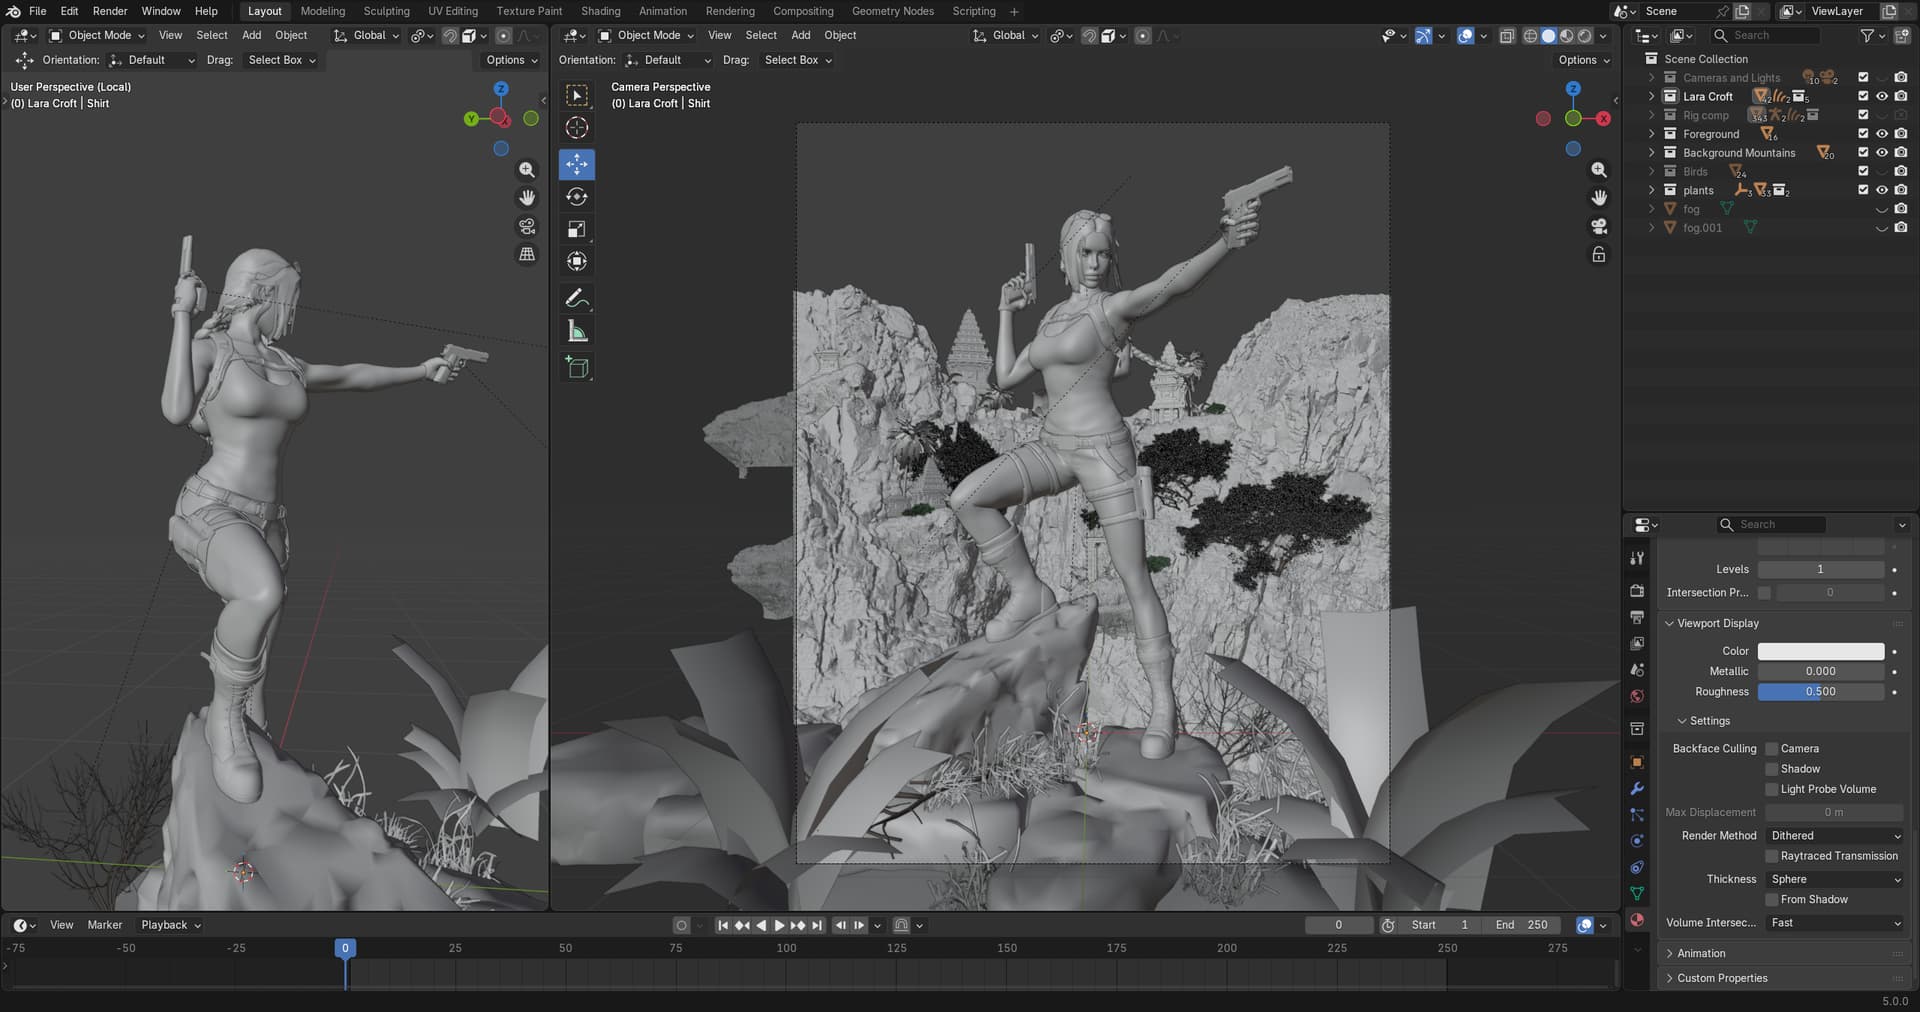
Task: Expand the Background Mountains collection
Action: [x=1651, y=153]
